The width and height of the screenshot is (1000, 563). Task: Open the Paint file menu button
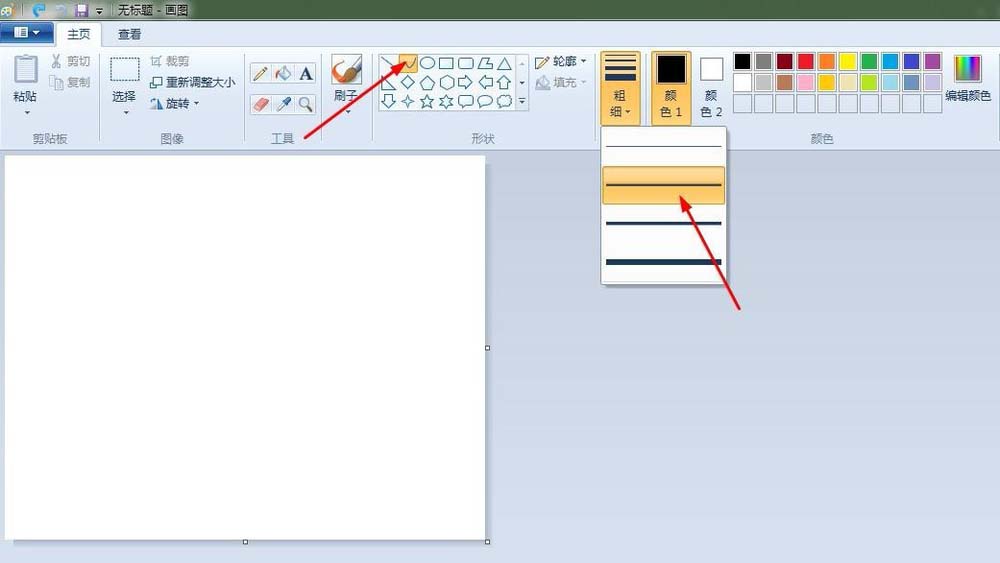tap(26, 33)
